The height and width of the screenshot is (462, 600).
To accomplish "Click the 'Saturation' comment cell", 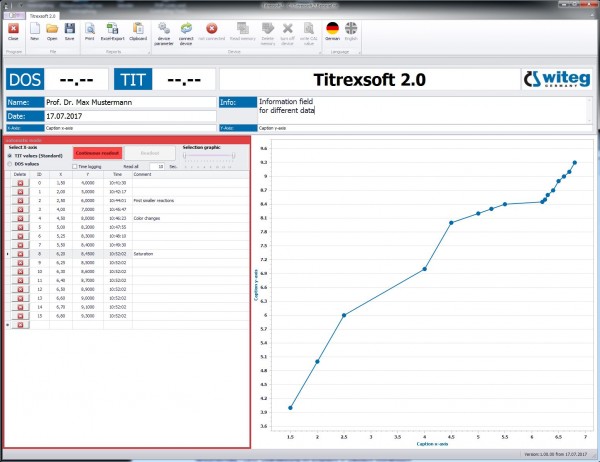I will tap(191, 254).
